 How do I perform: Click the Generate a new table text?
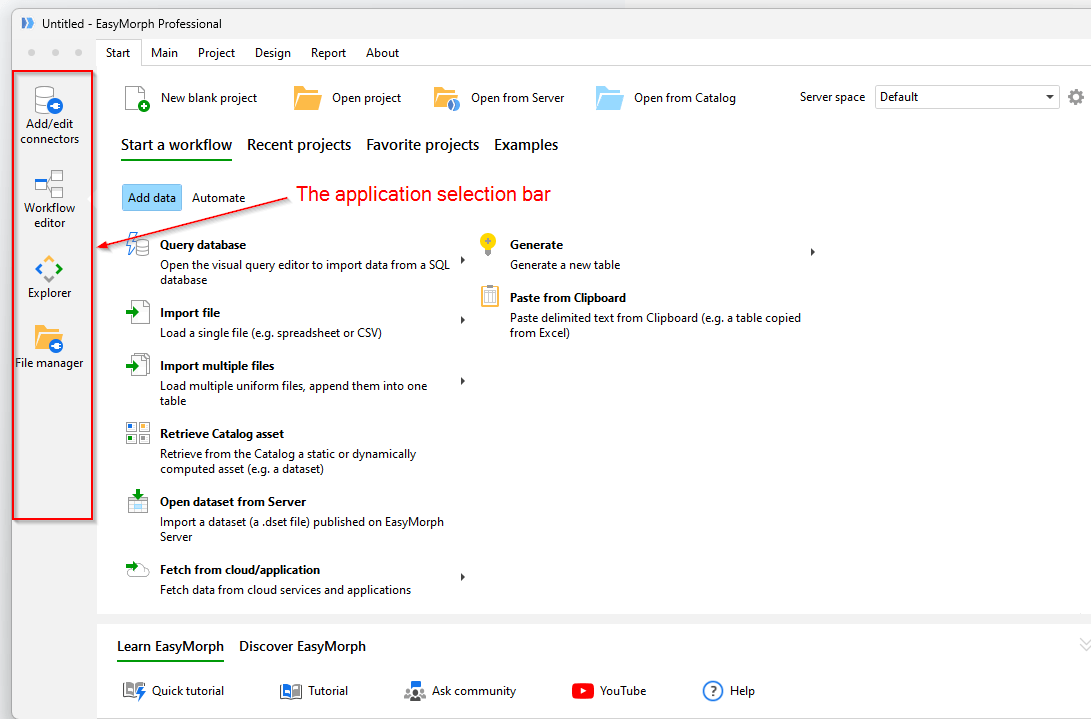point(565,265)
